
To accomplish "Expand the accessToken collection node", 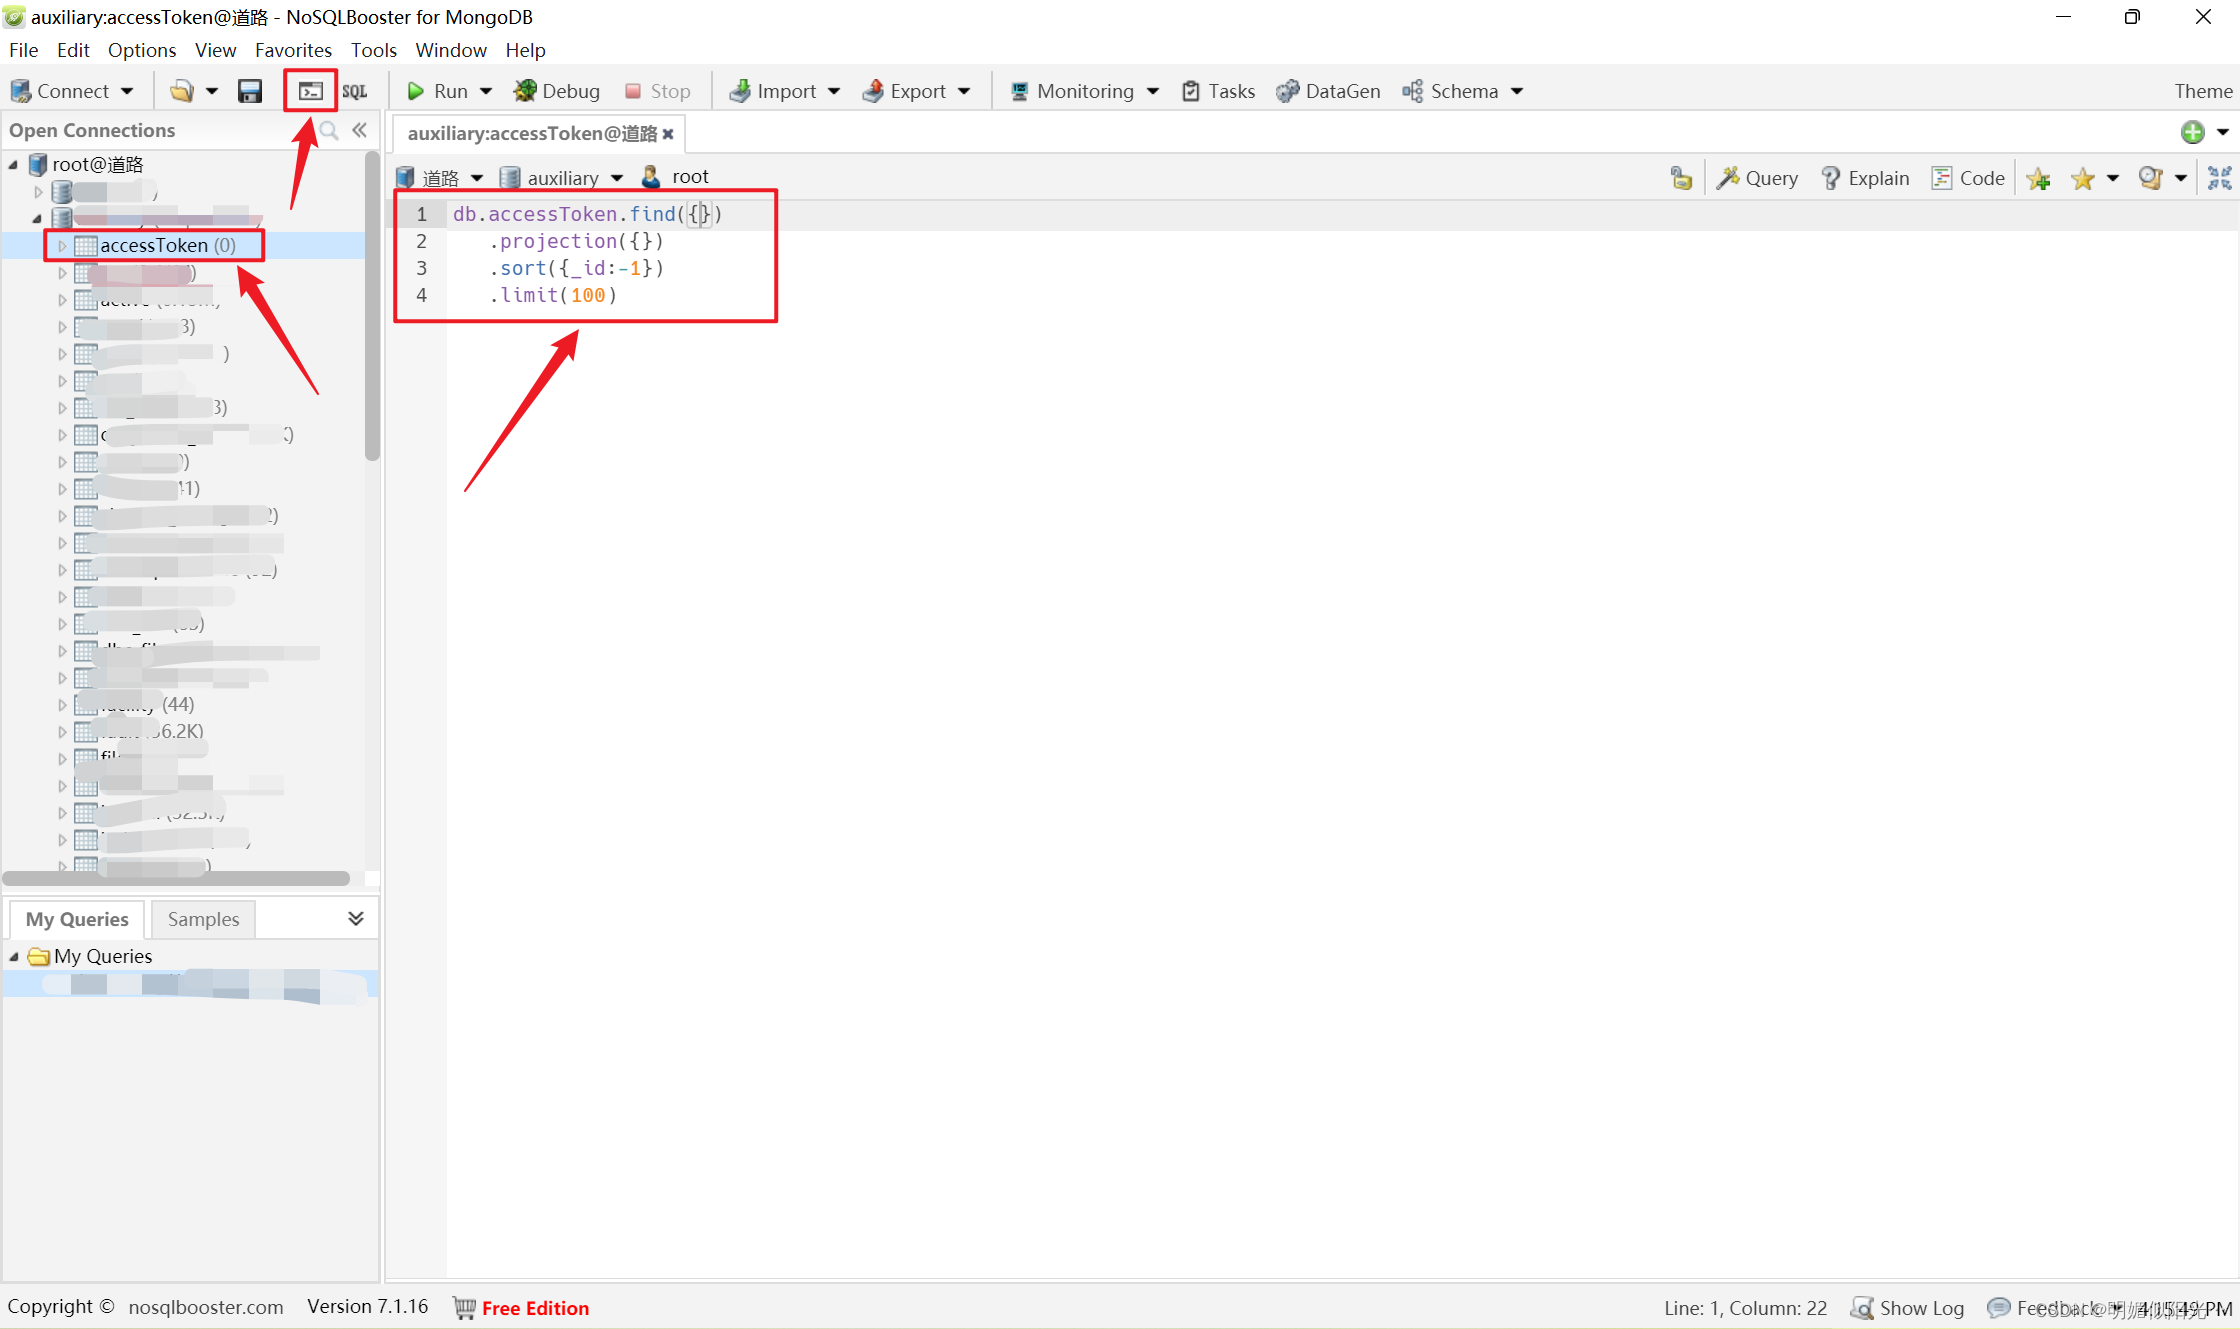I will pos(62,245).
